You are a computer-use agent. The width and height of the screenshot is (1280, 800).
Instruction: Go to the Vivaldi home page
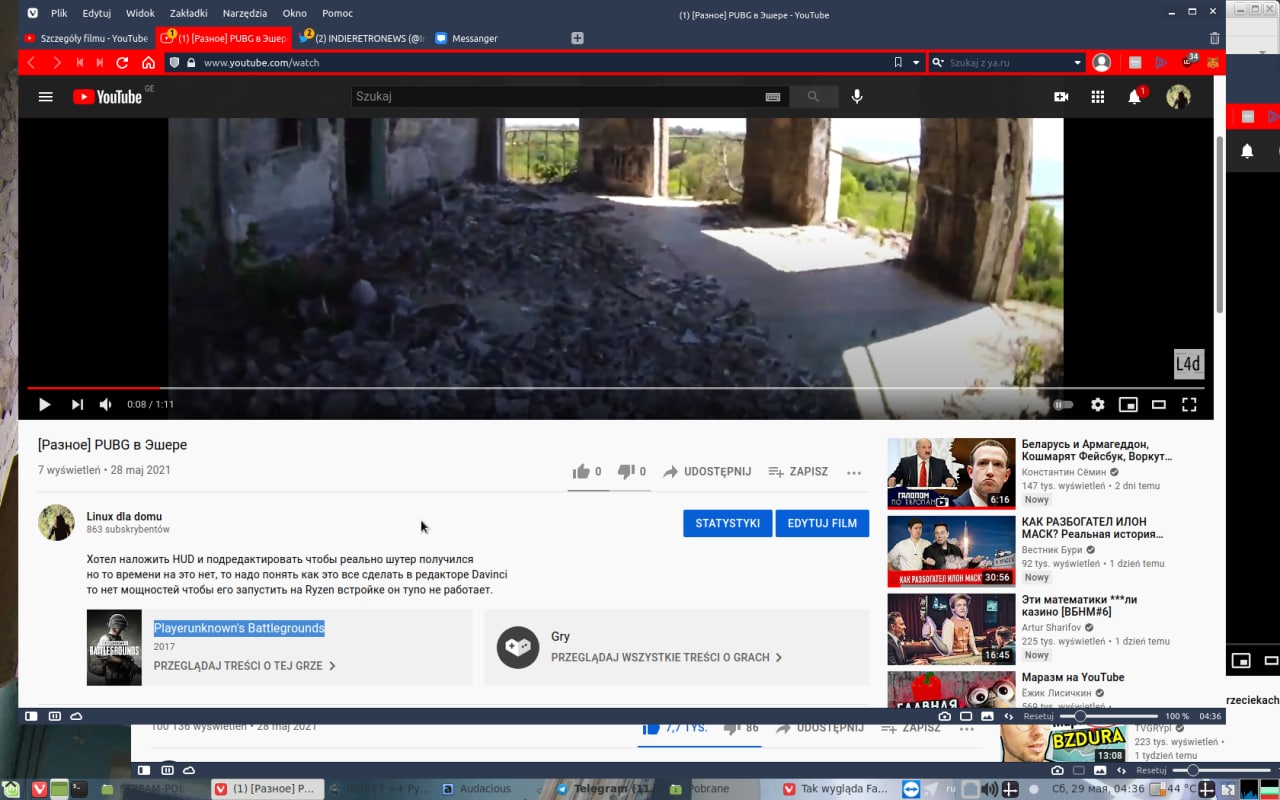(149, 62)
